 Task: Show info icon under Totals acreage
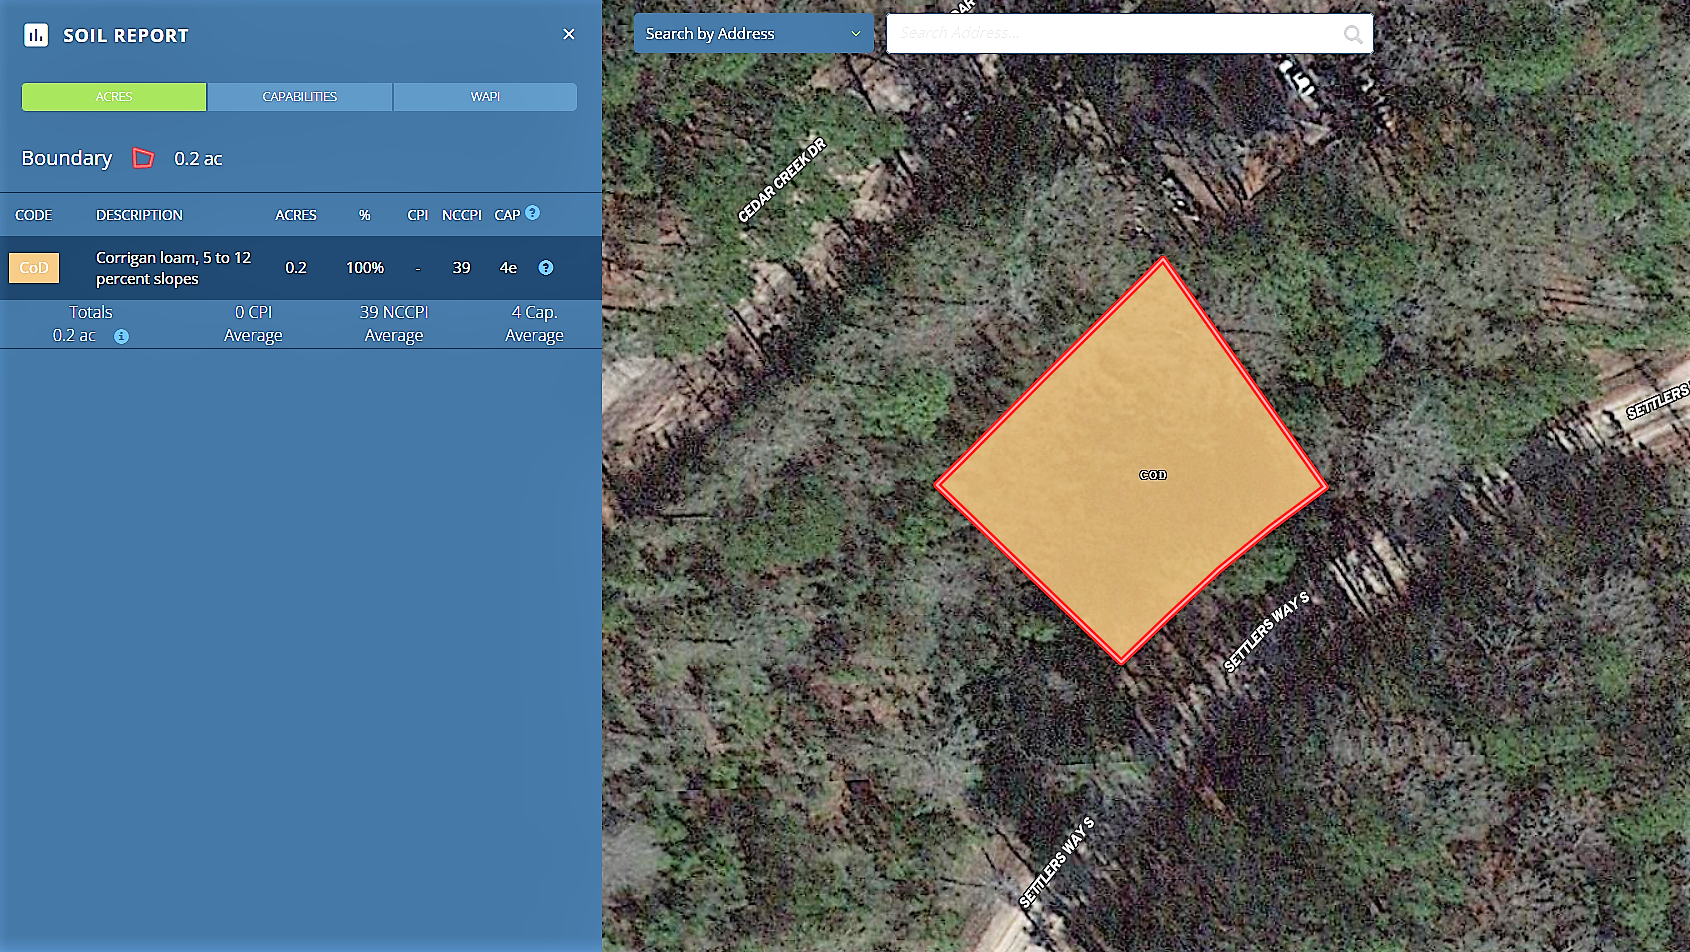(121, 337)
